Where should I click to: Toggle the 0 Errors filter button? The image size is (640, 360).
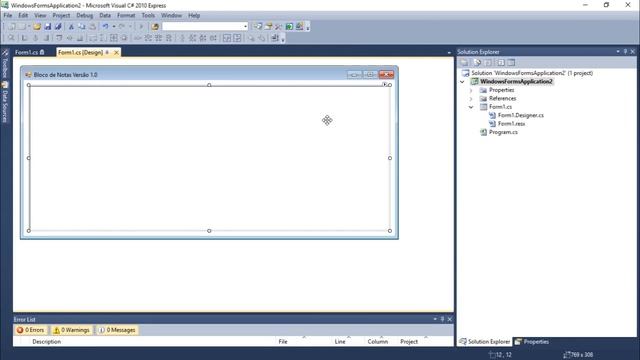coord(31,330)
